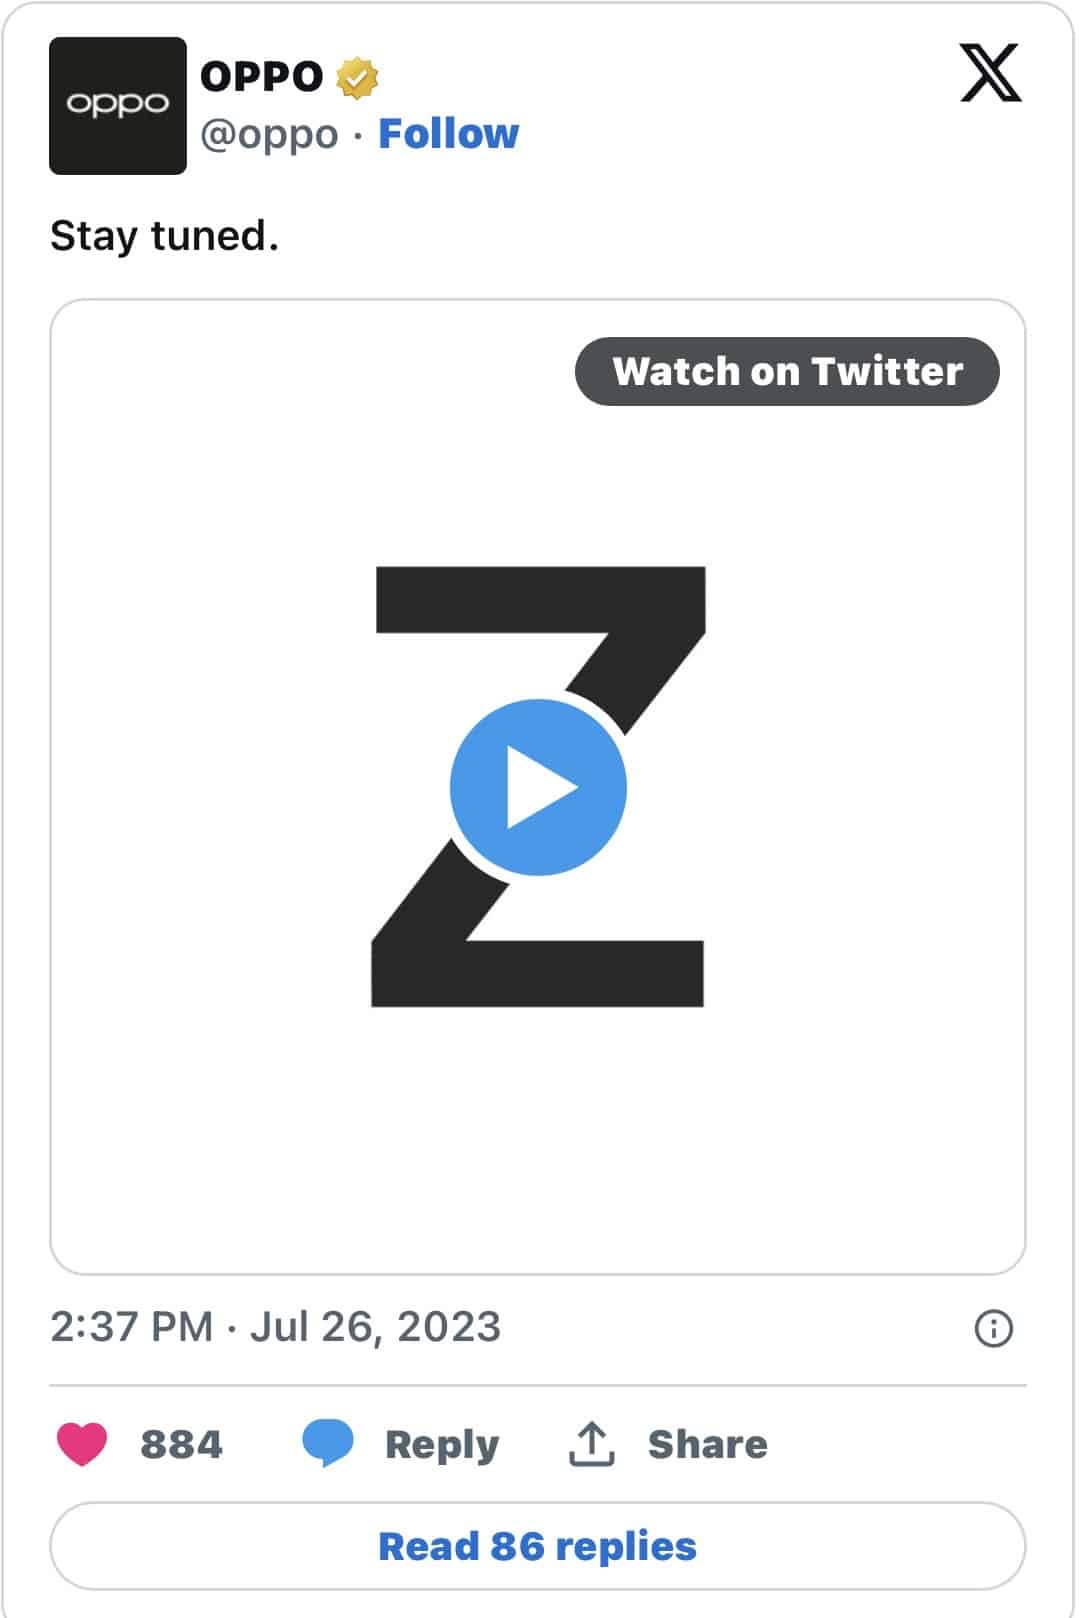Screen dimensions: 1079x1618
Task: Follow the OPPO account
Action: coord(449,134)
